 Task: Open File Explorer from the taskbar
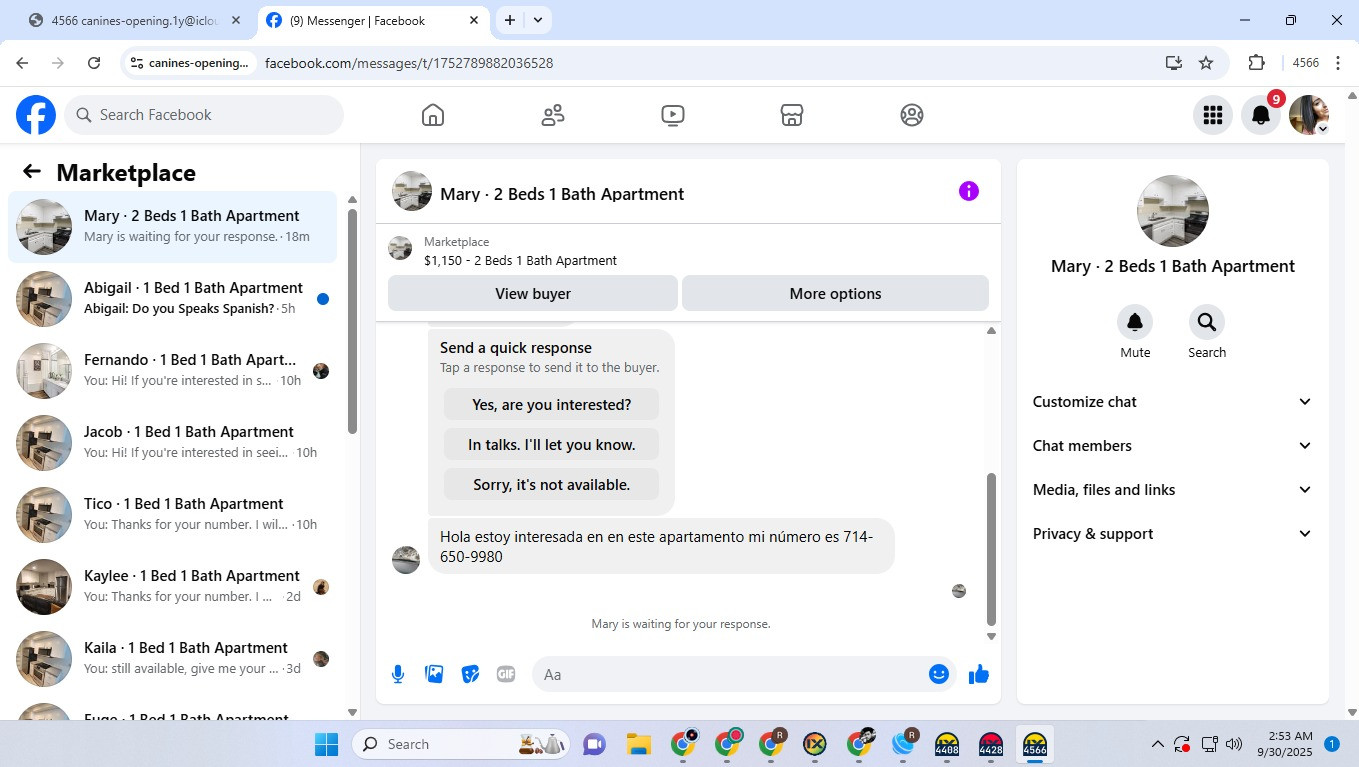click(638, 744)
